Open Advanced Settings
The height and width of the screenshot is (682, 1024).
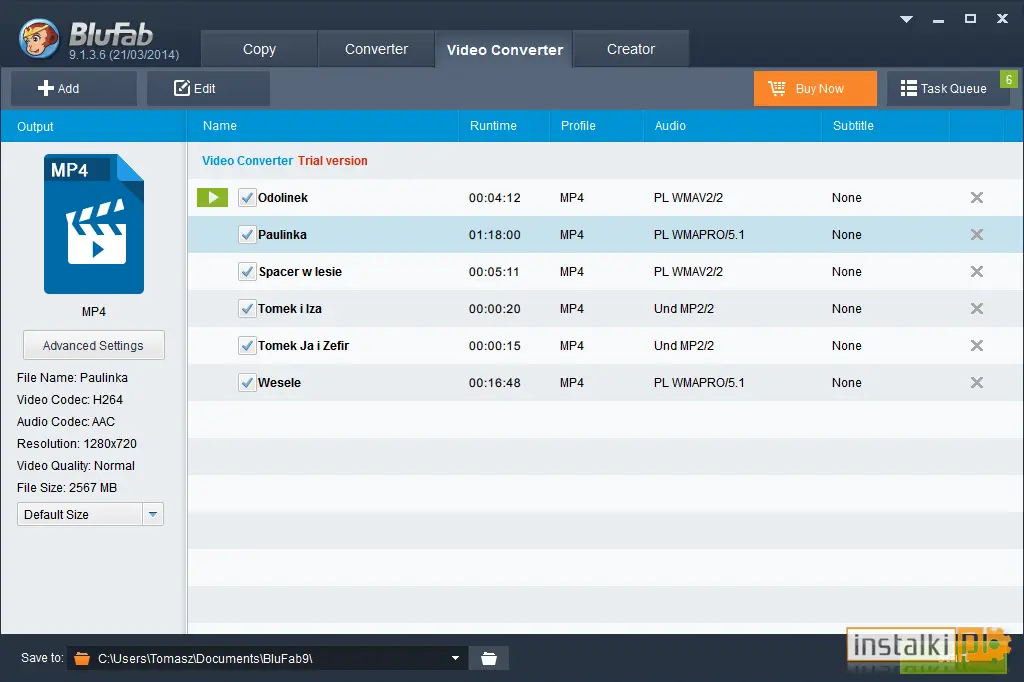pos(93,345)
